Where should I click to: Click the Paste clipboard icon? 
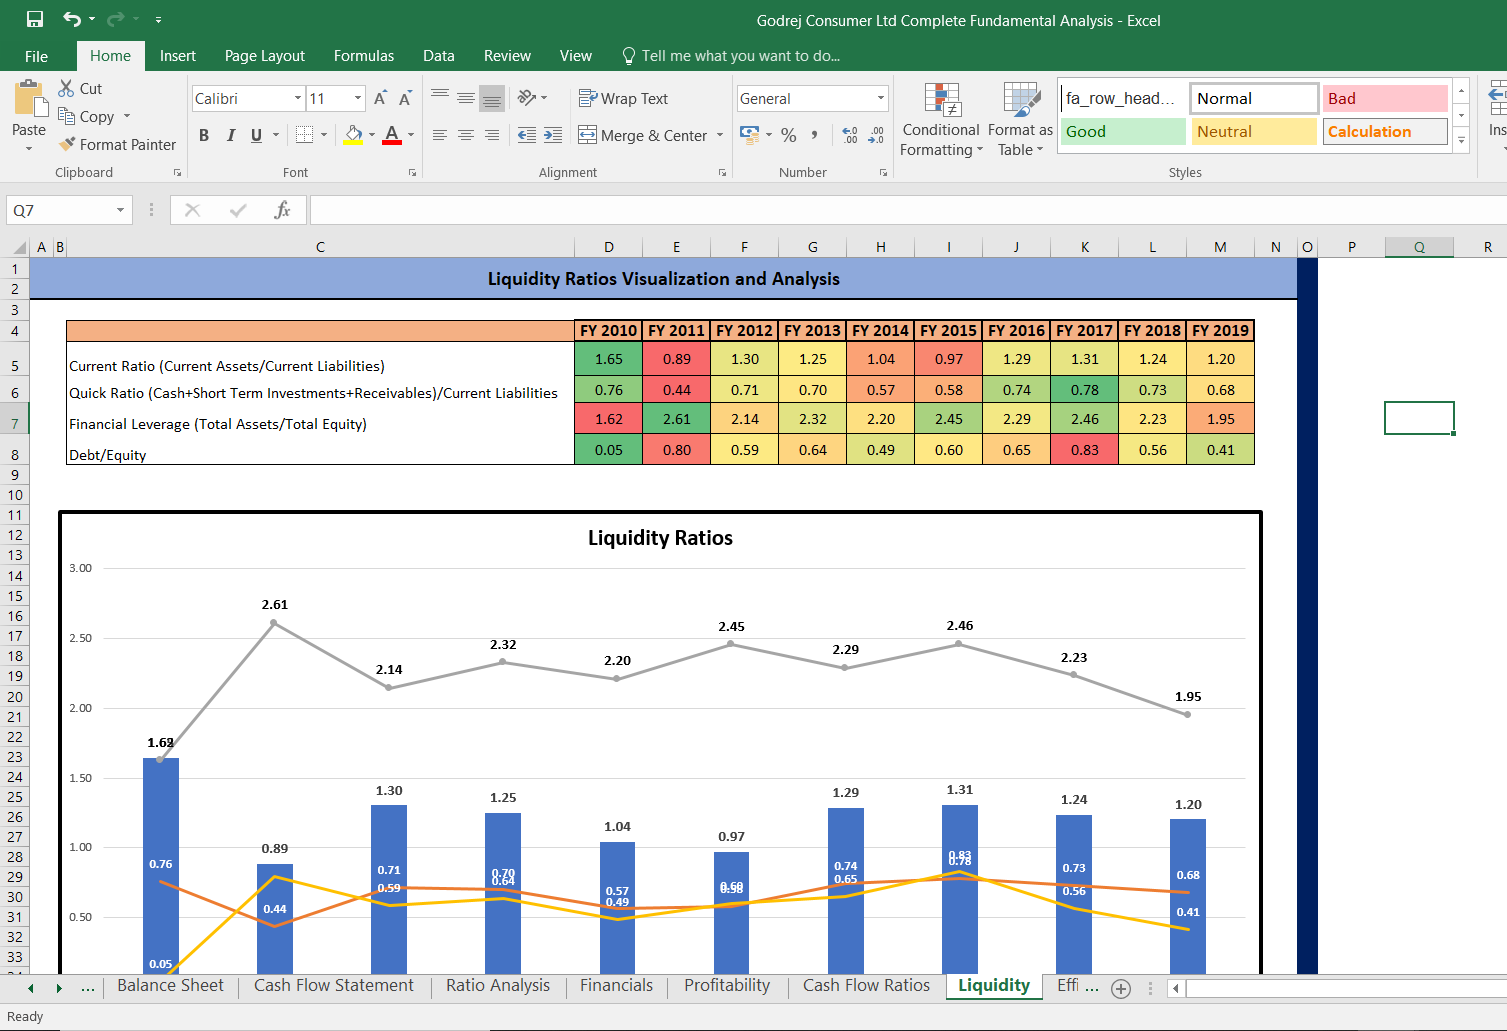click(x=29, y=98)
